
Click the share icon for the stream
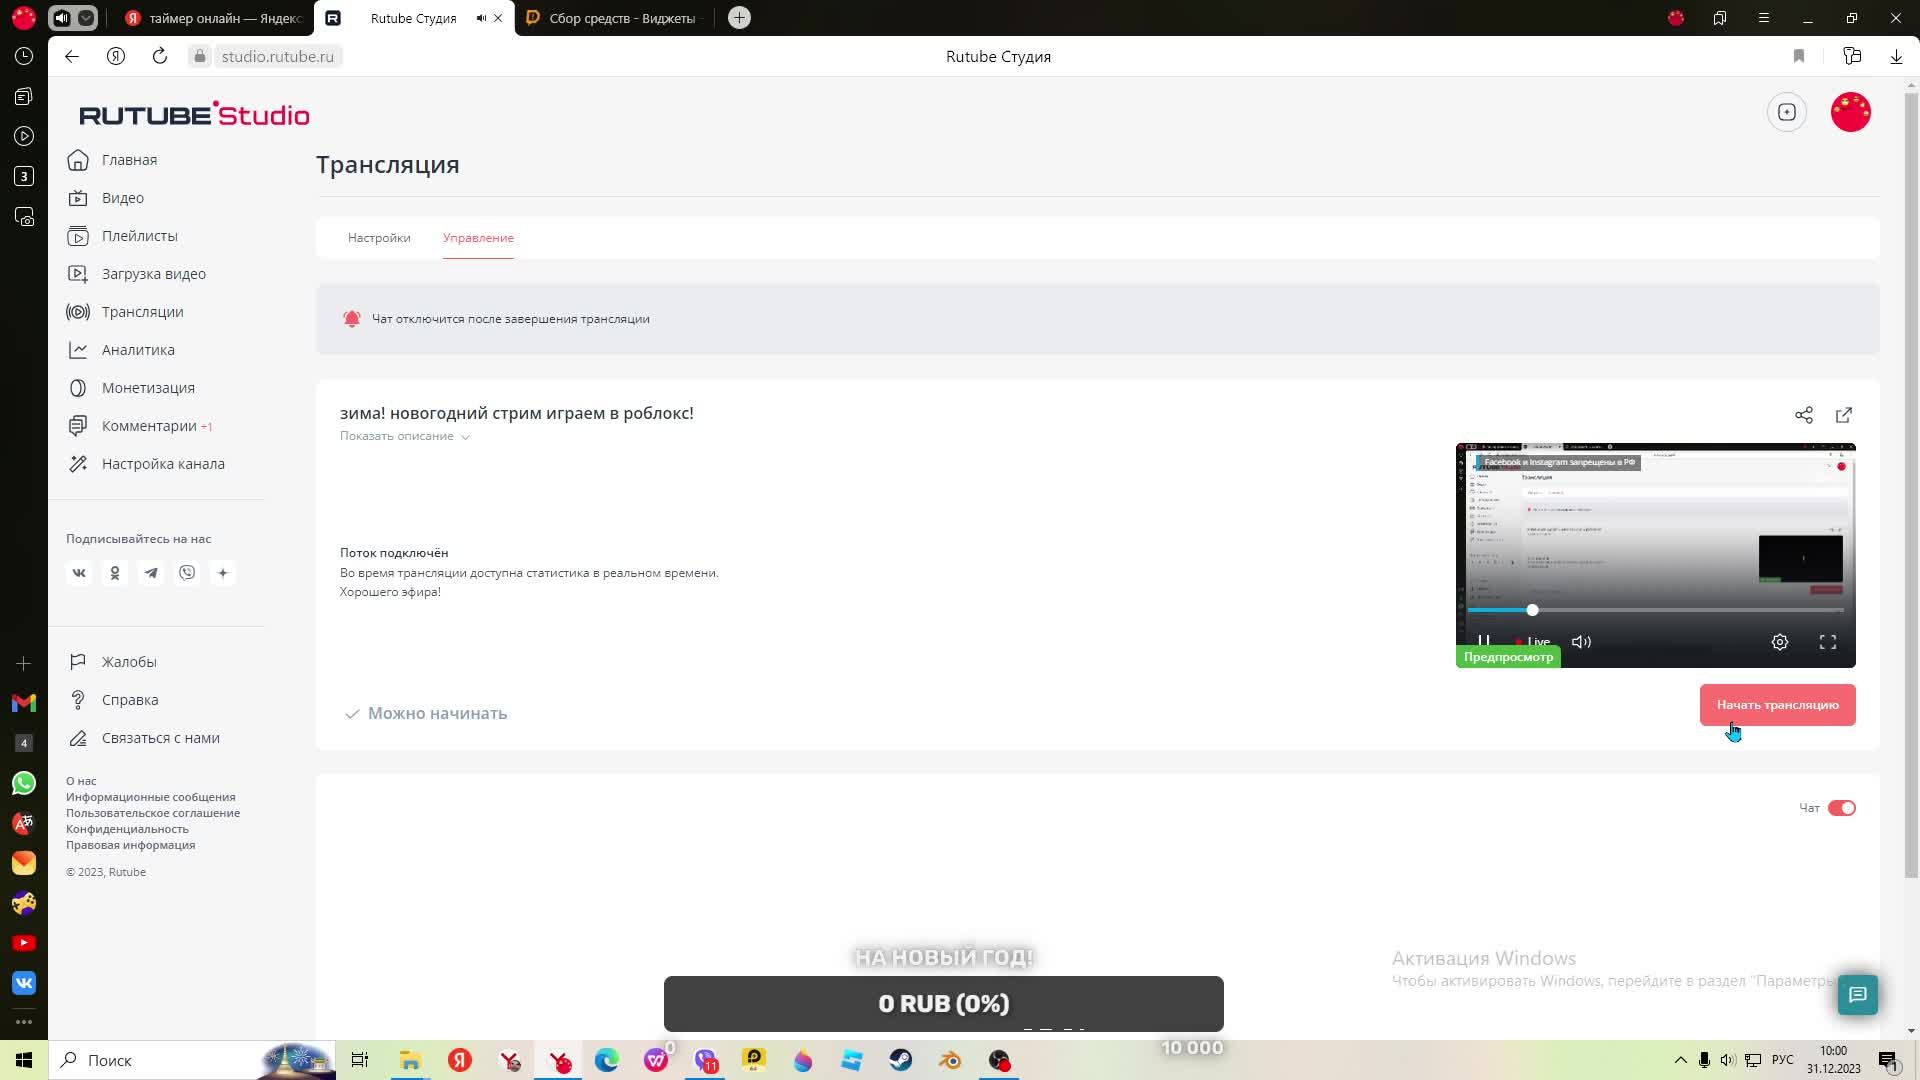point(1803,415)
